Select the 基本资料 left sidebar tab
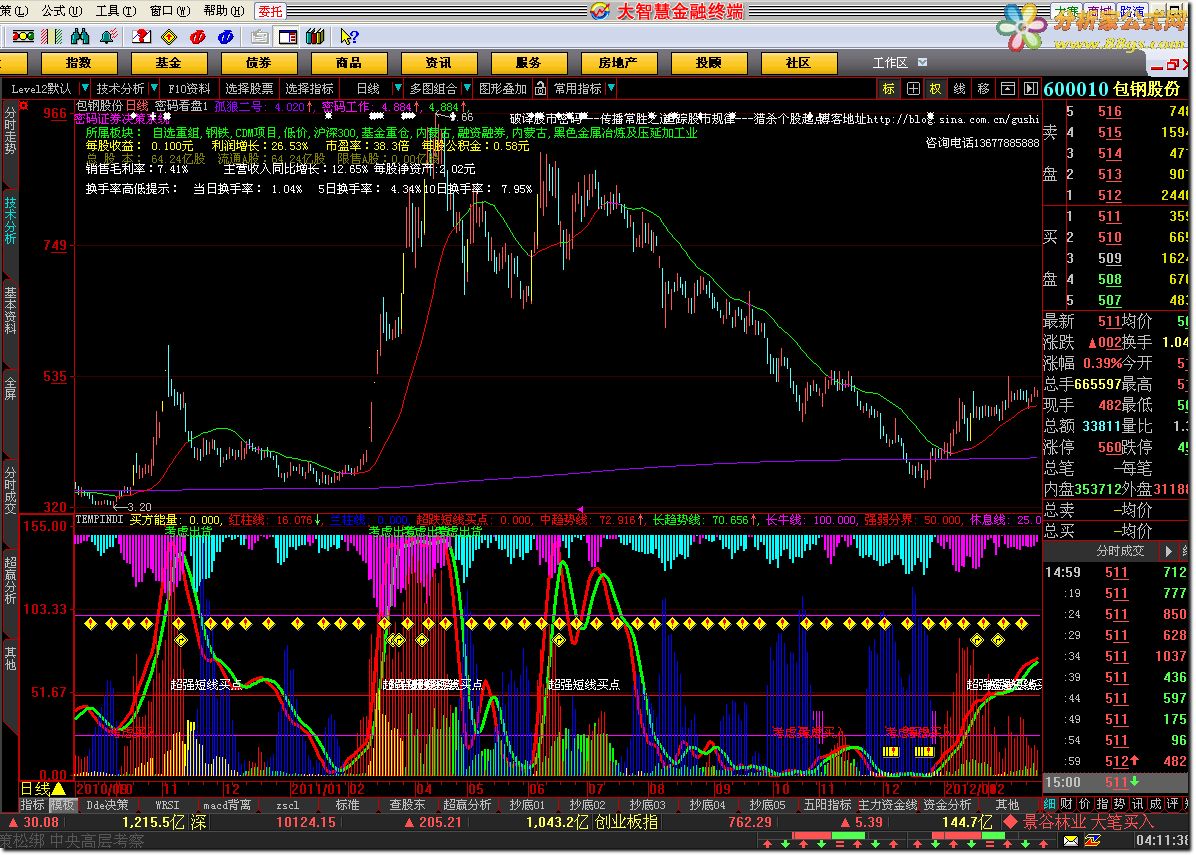 point(10,310)
